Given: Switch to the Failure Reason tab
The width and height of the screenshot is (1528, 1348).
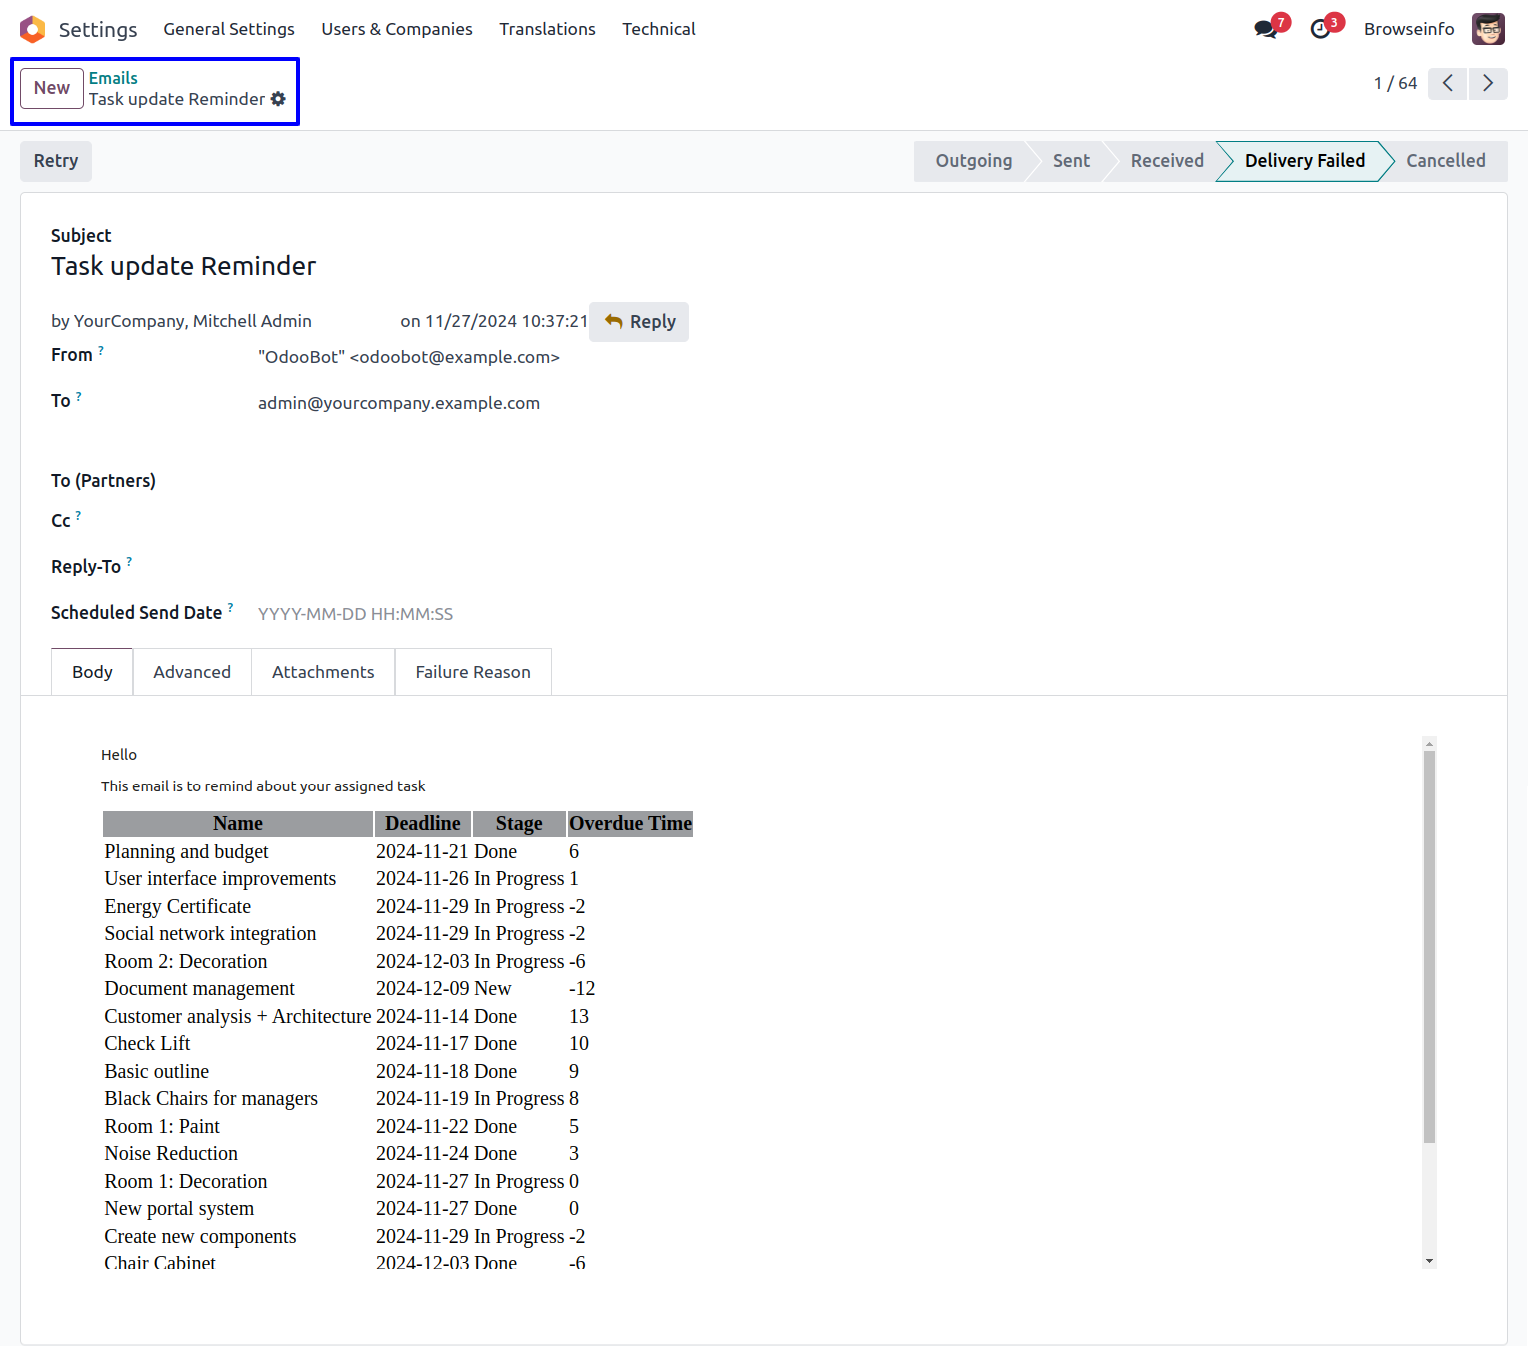Looking at the screenshot, I should click(x=473, y=672).
